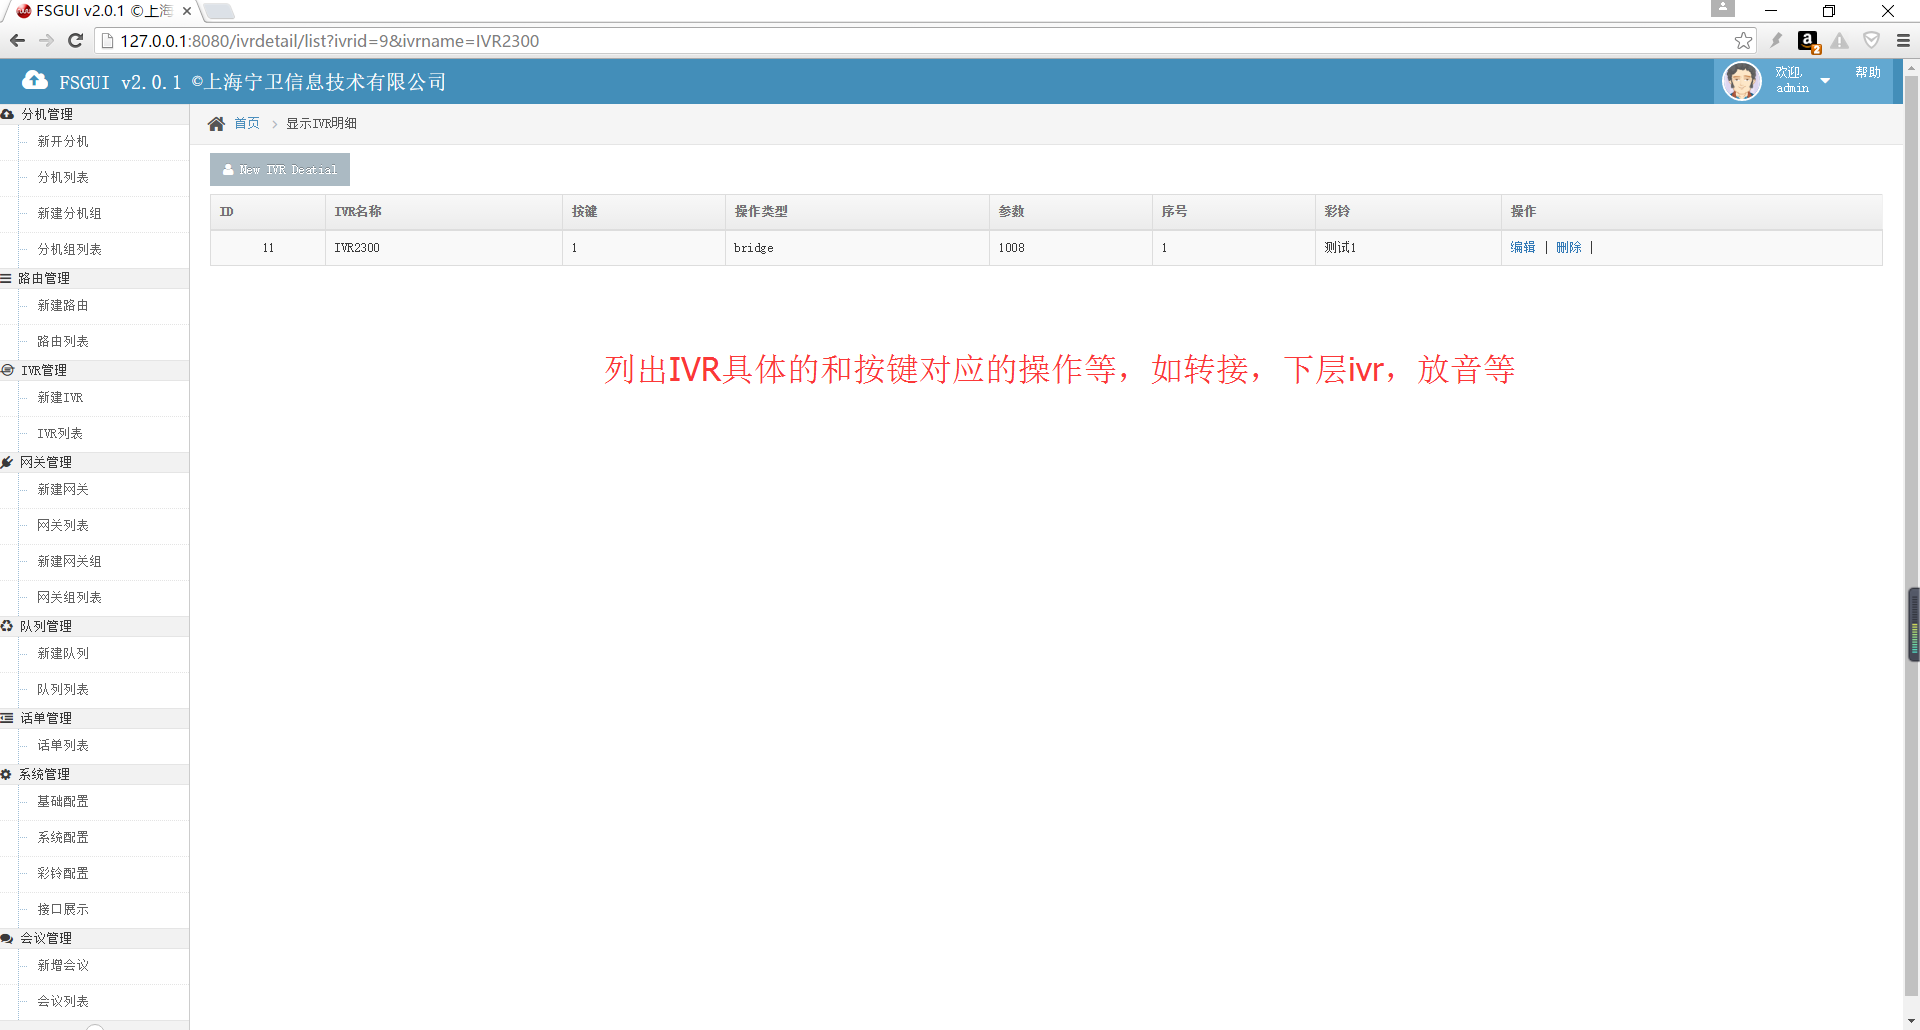
Task: Select 新建网关 from the sidebar
Action: (63, 490)
